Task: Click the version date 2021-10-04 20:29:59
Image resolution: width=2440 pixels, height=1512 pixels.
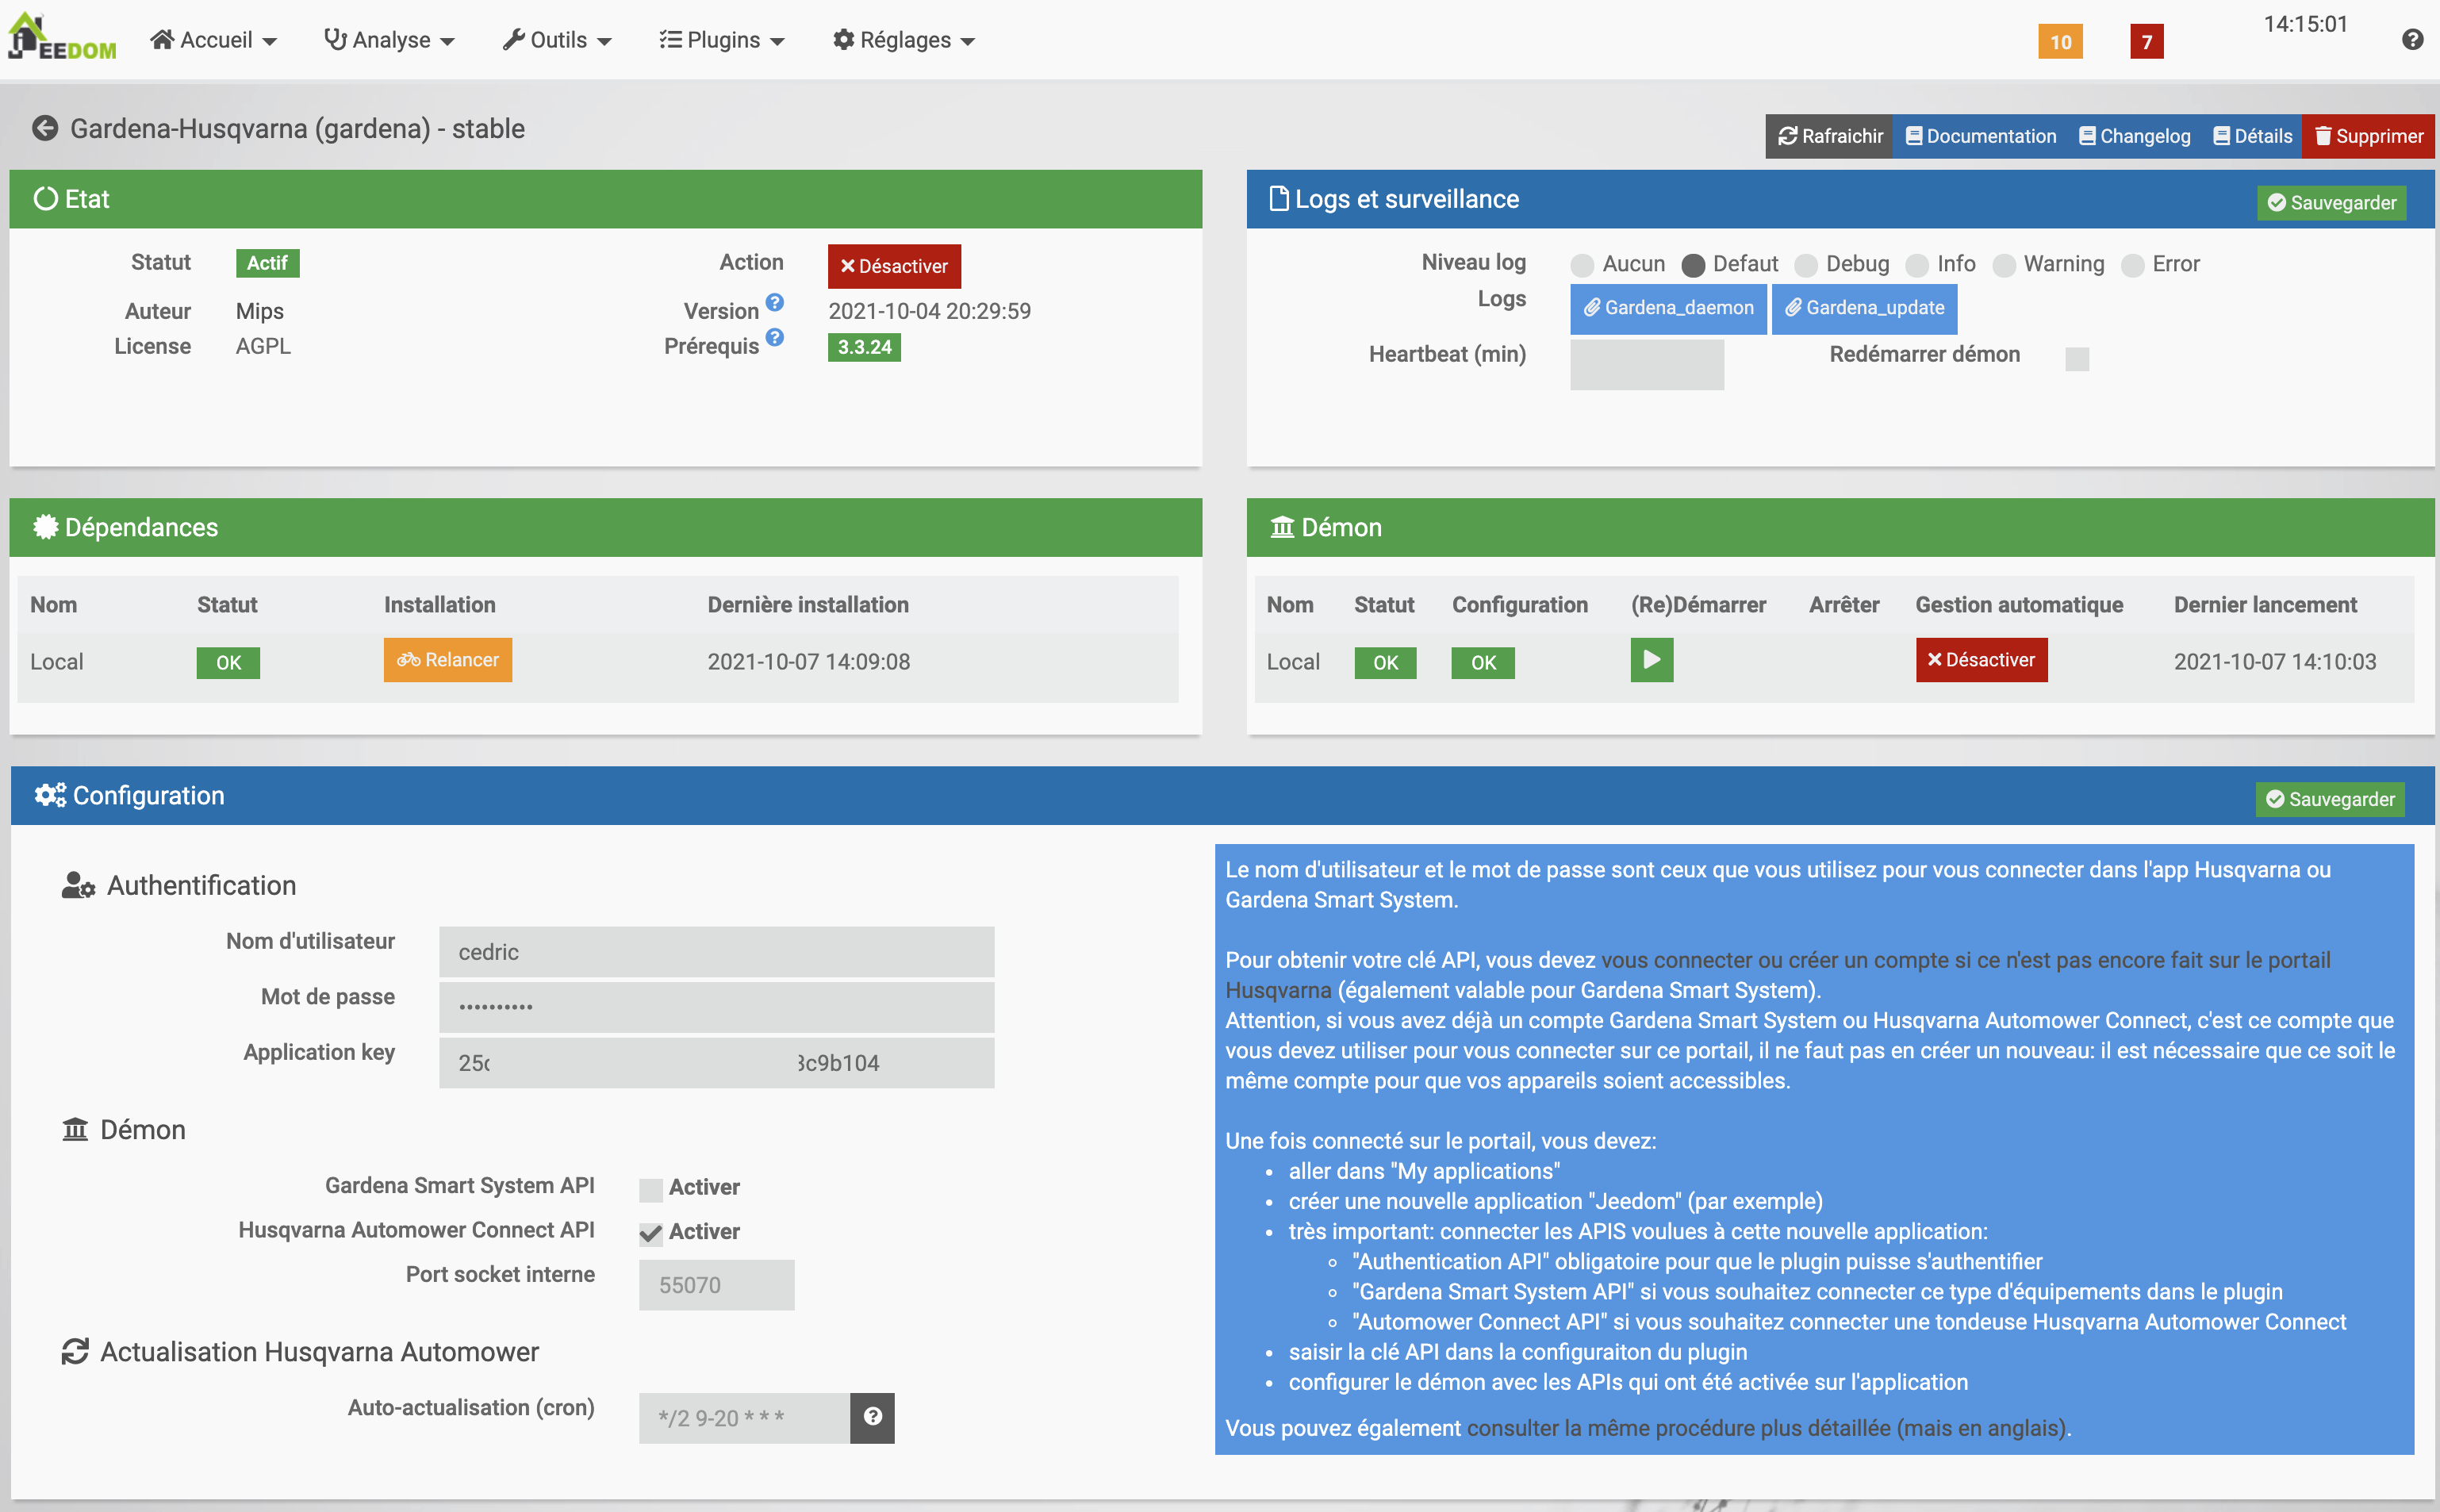Action: pyautogui.click(x=929, y=311)
